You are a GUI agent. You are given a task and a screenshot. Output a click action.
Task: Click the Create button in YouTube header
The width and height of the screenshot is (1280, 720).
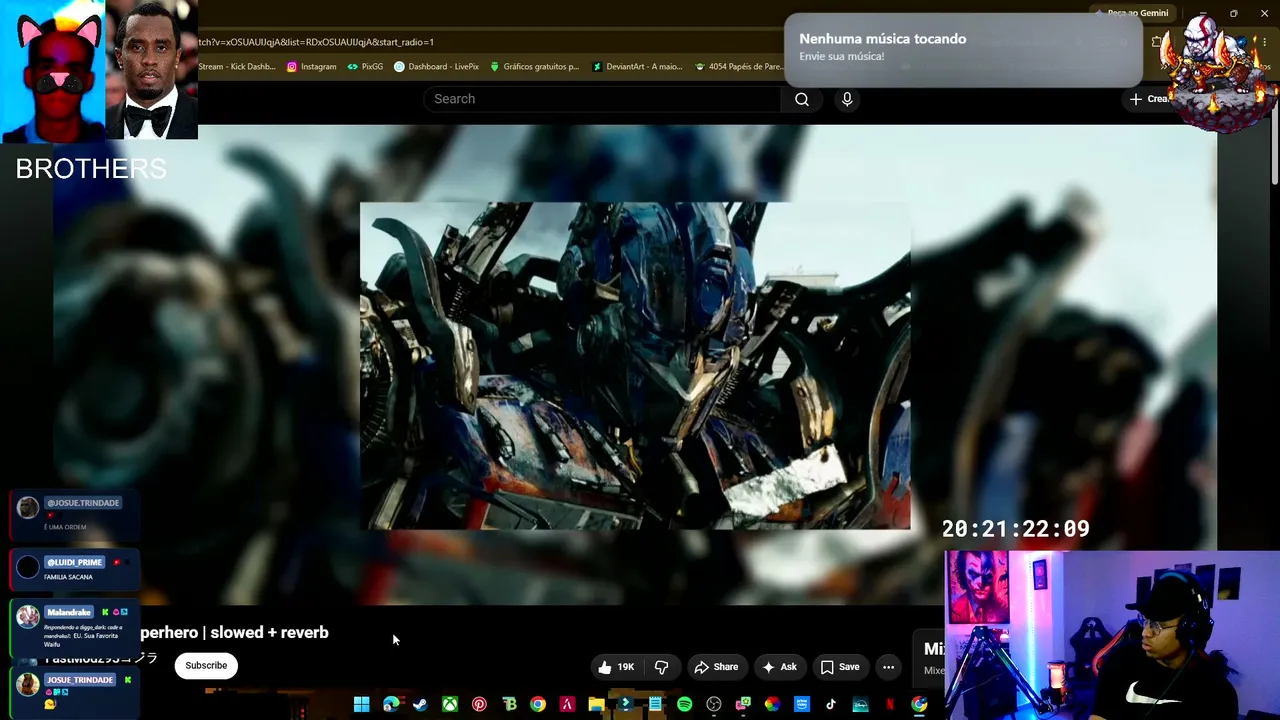pyautogui.click(x=1148, y=99)
